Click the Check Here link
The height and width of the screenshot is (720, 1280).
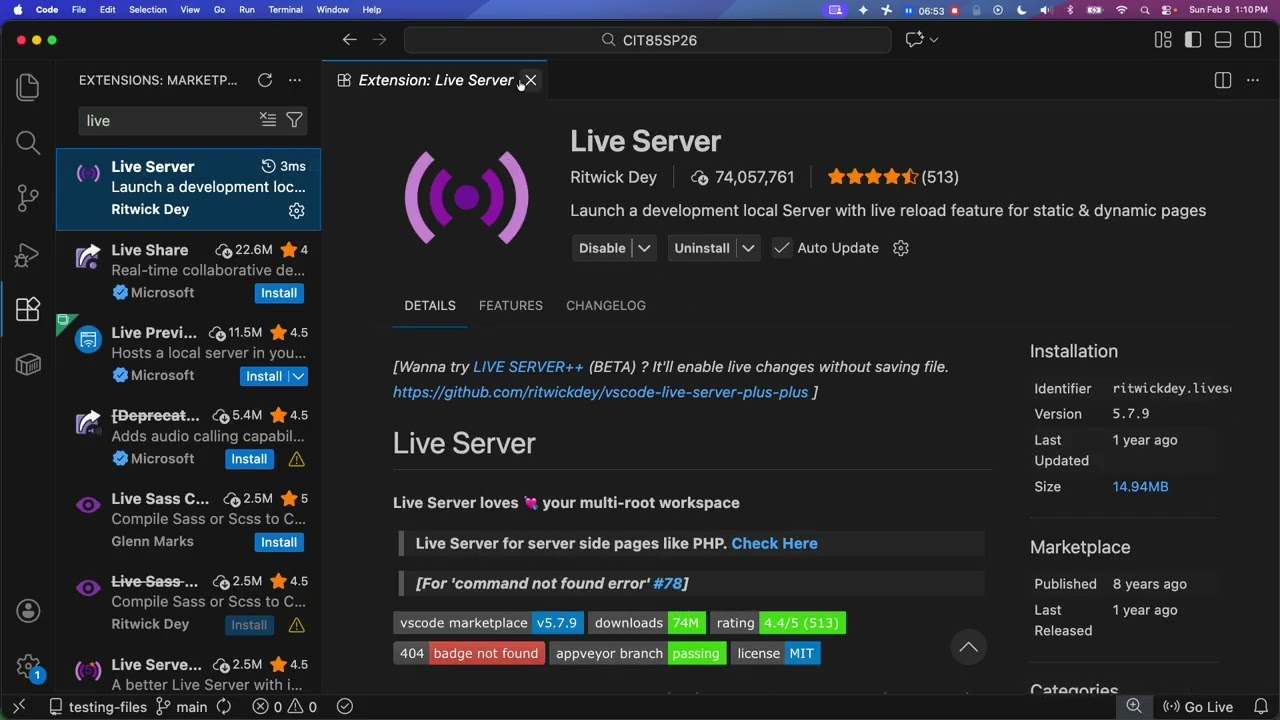[774, 544]
